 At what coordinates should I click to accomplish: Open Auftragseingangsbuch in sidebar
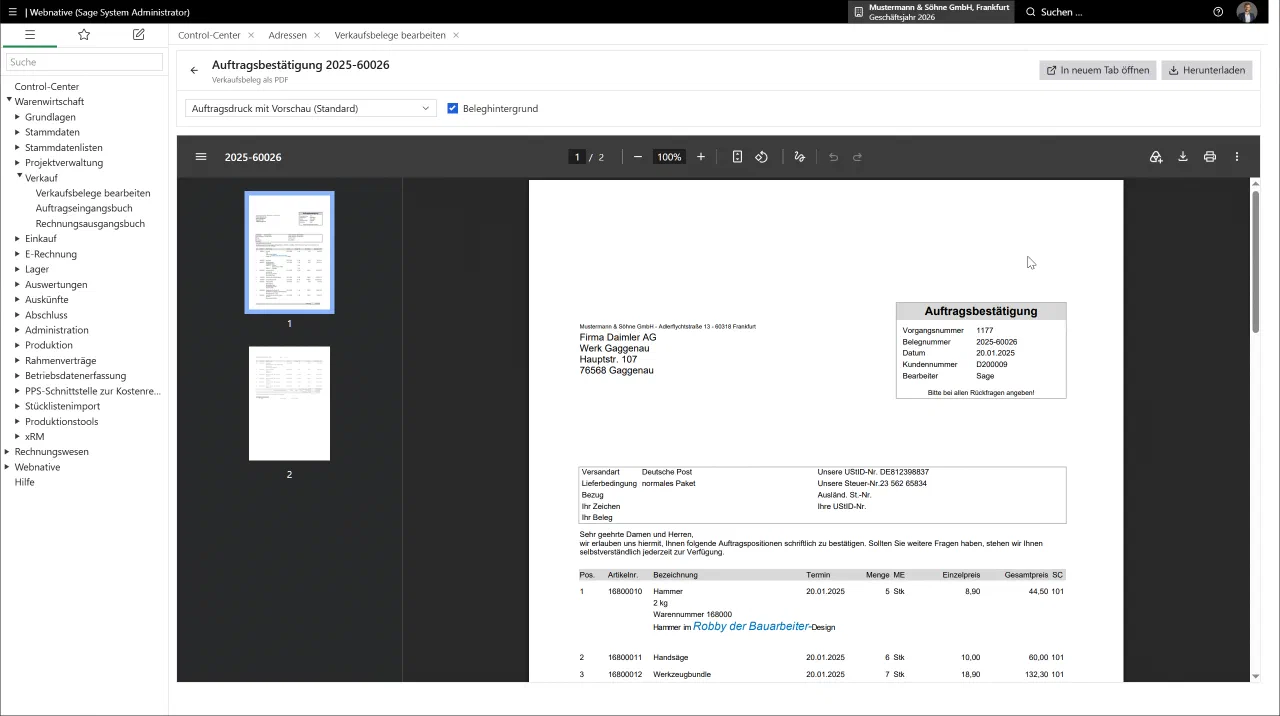click(84, 208)
